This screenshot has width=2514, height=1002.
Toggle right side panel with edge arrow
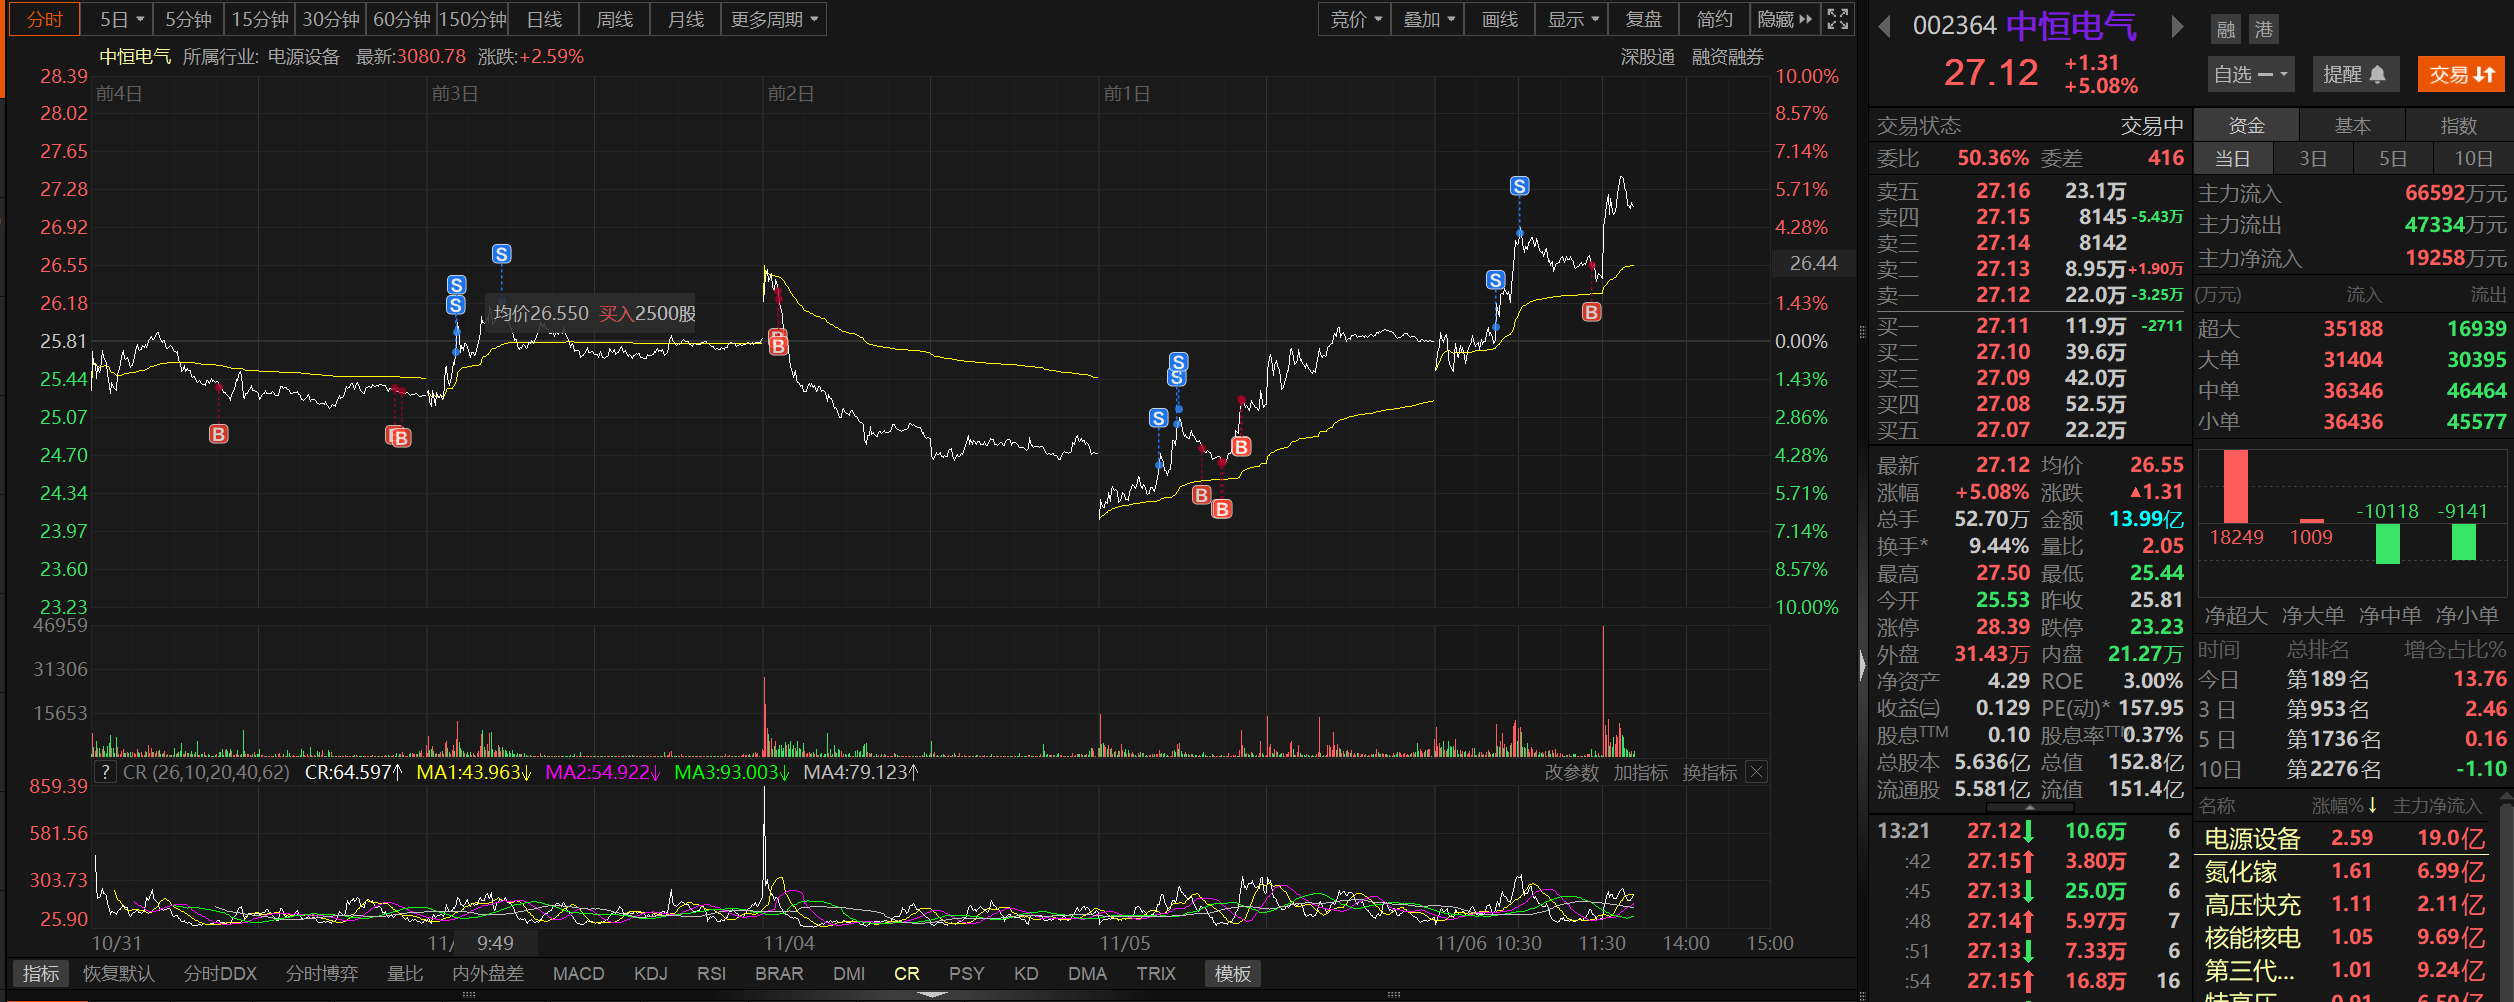pyautogui.click(x=1862, y=665)
